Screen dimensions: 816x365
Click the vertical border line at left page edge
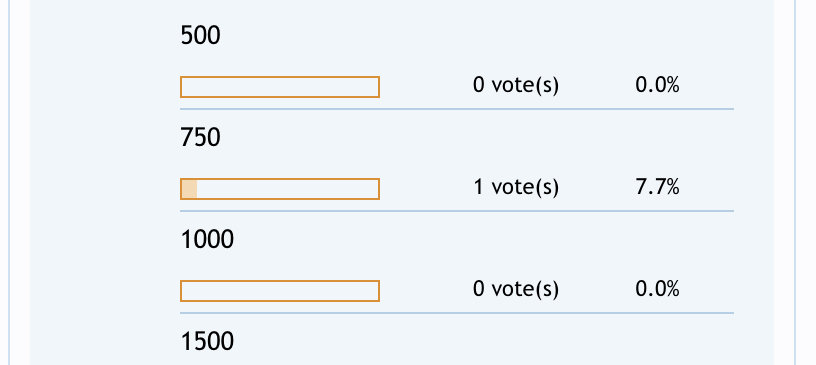[x=9, y=182]
